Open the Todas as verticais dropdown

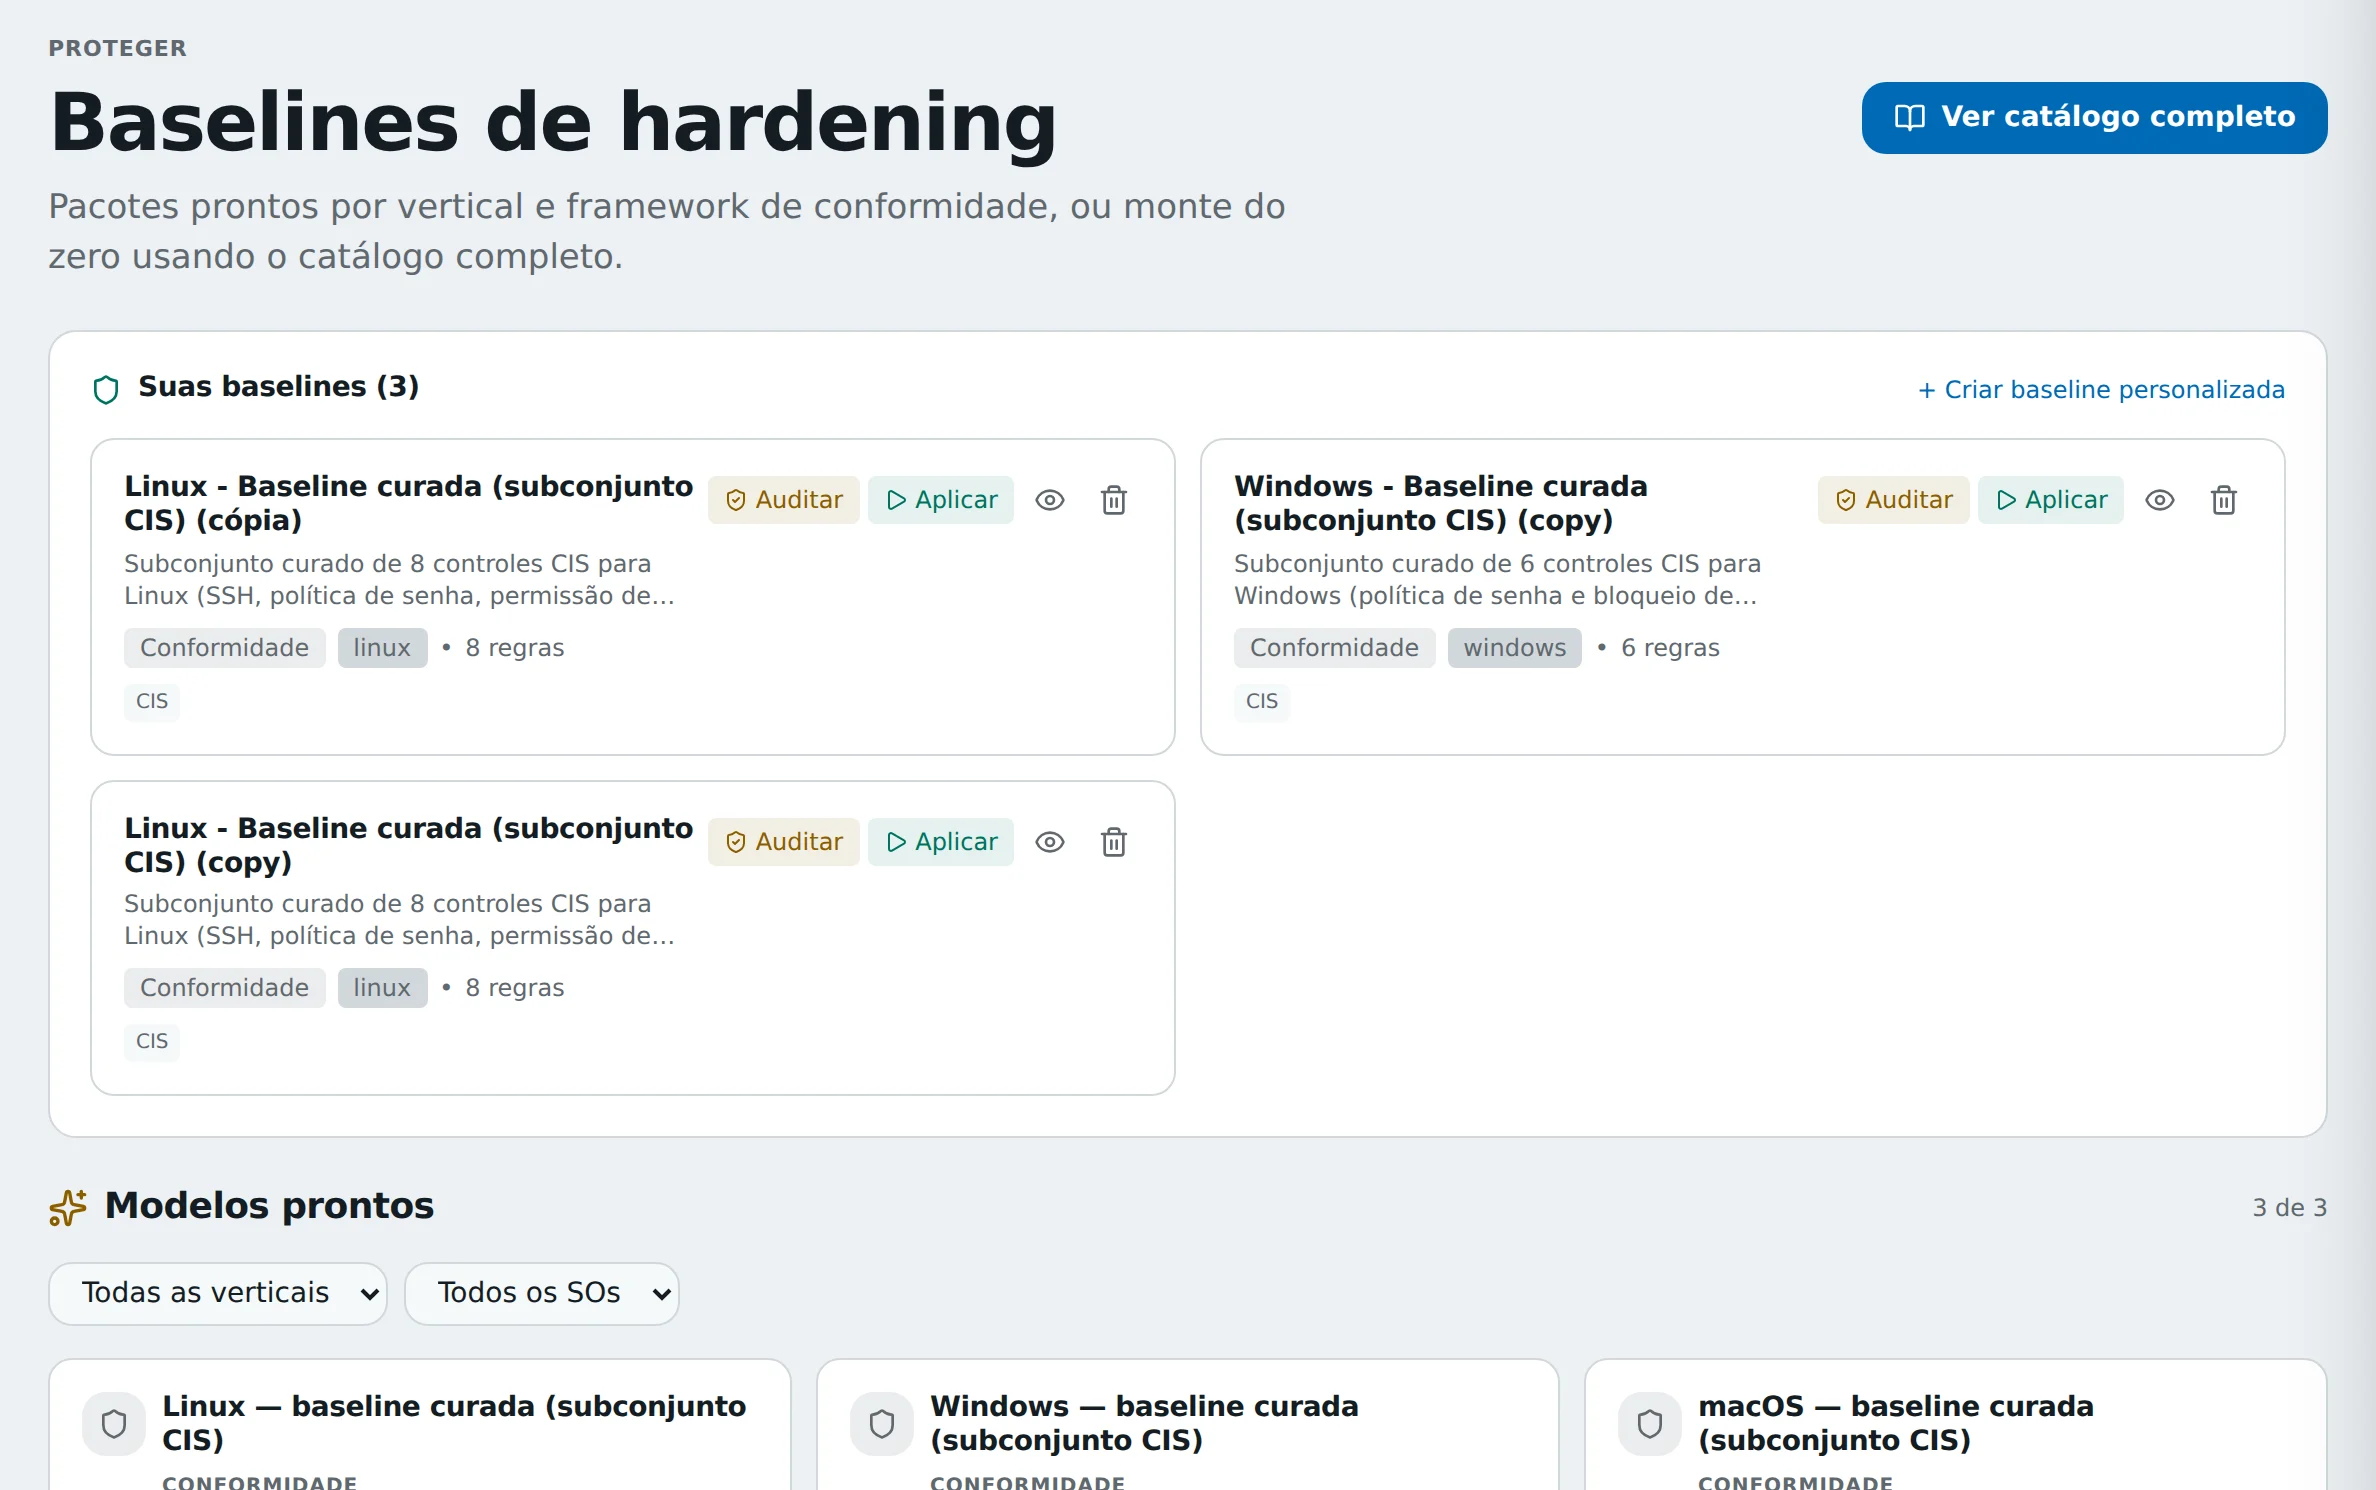218,1293
